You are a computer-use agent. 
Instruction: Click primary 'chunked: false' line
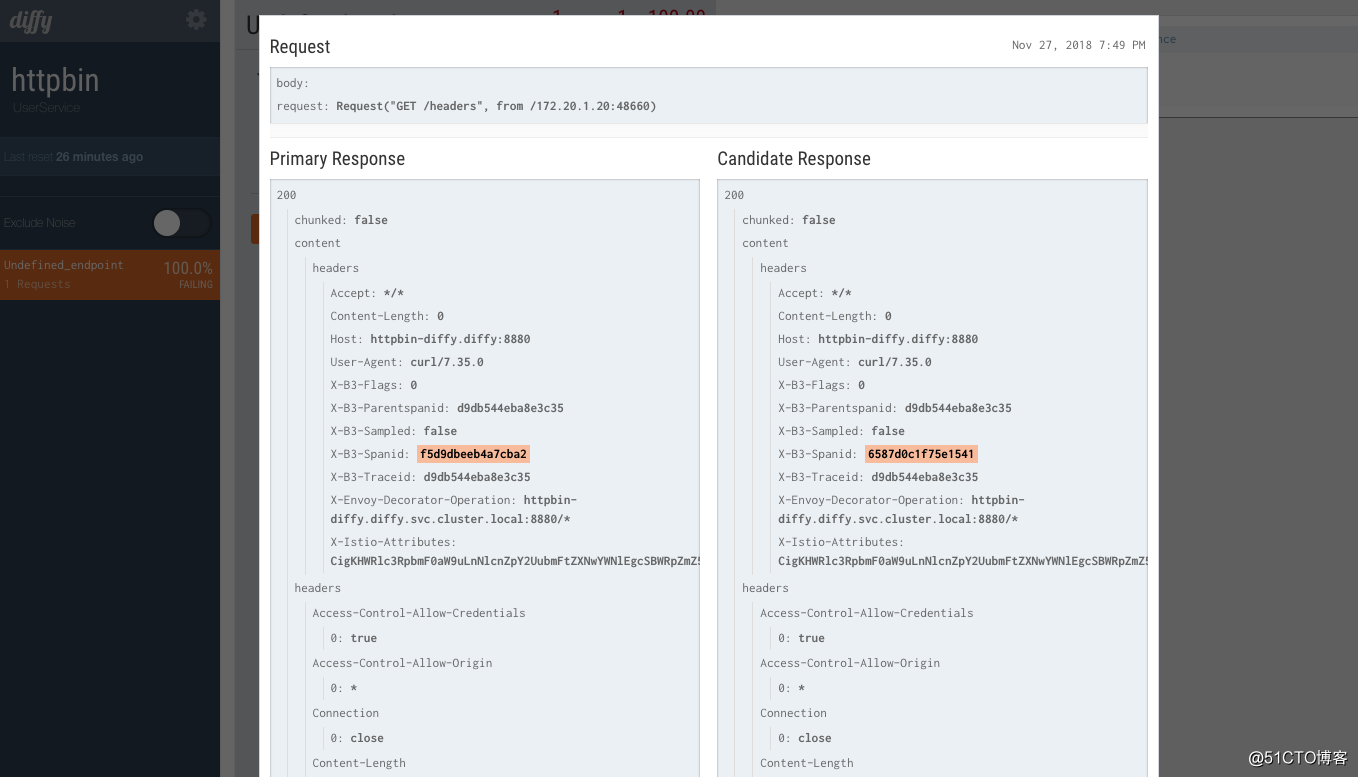[x=341, y=220]
